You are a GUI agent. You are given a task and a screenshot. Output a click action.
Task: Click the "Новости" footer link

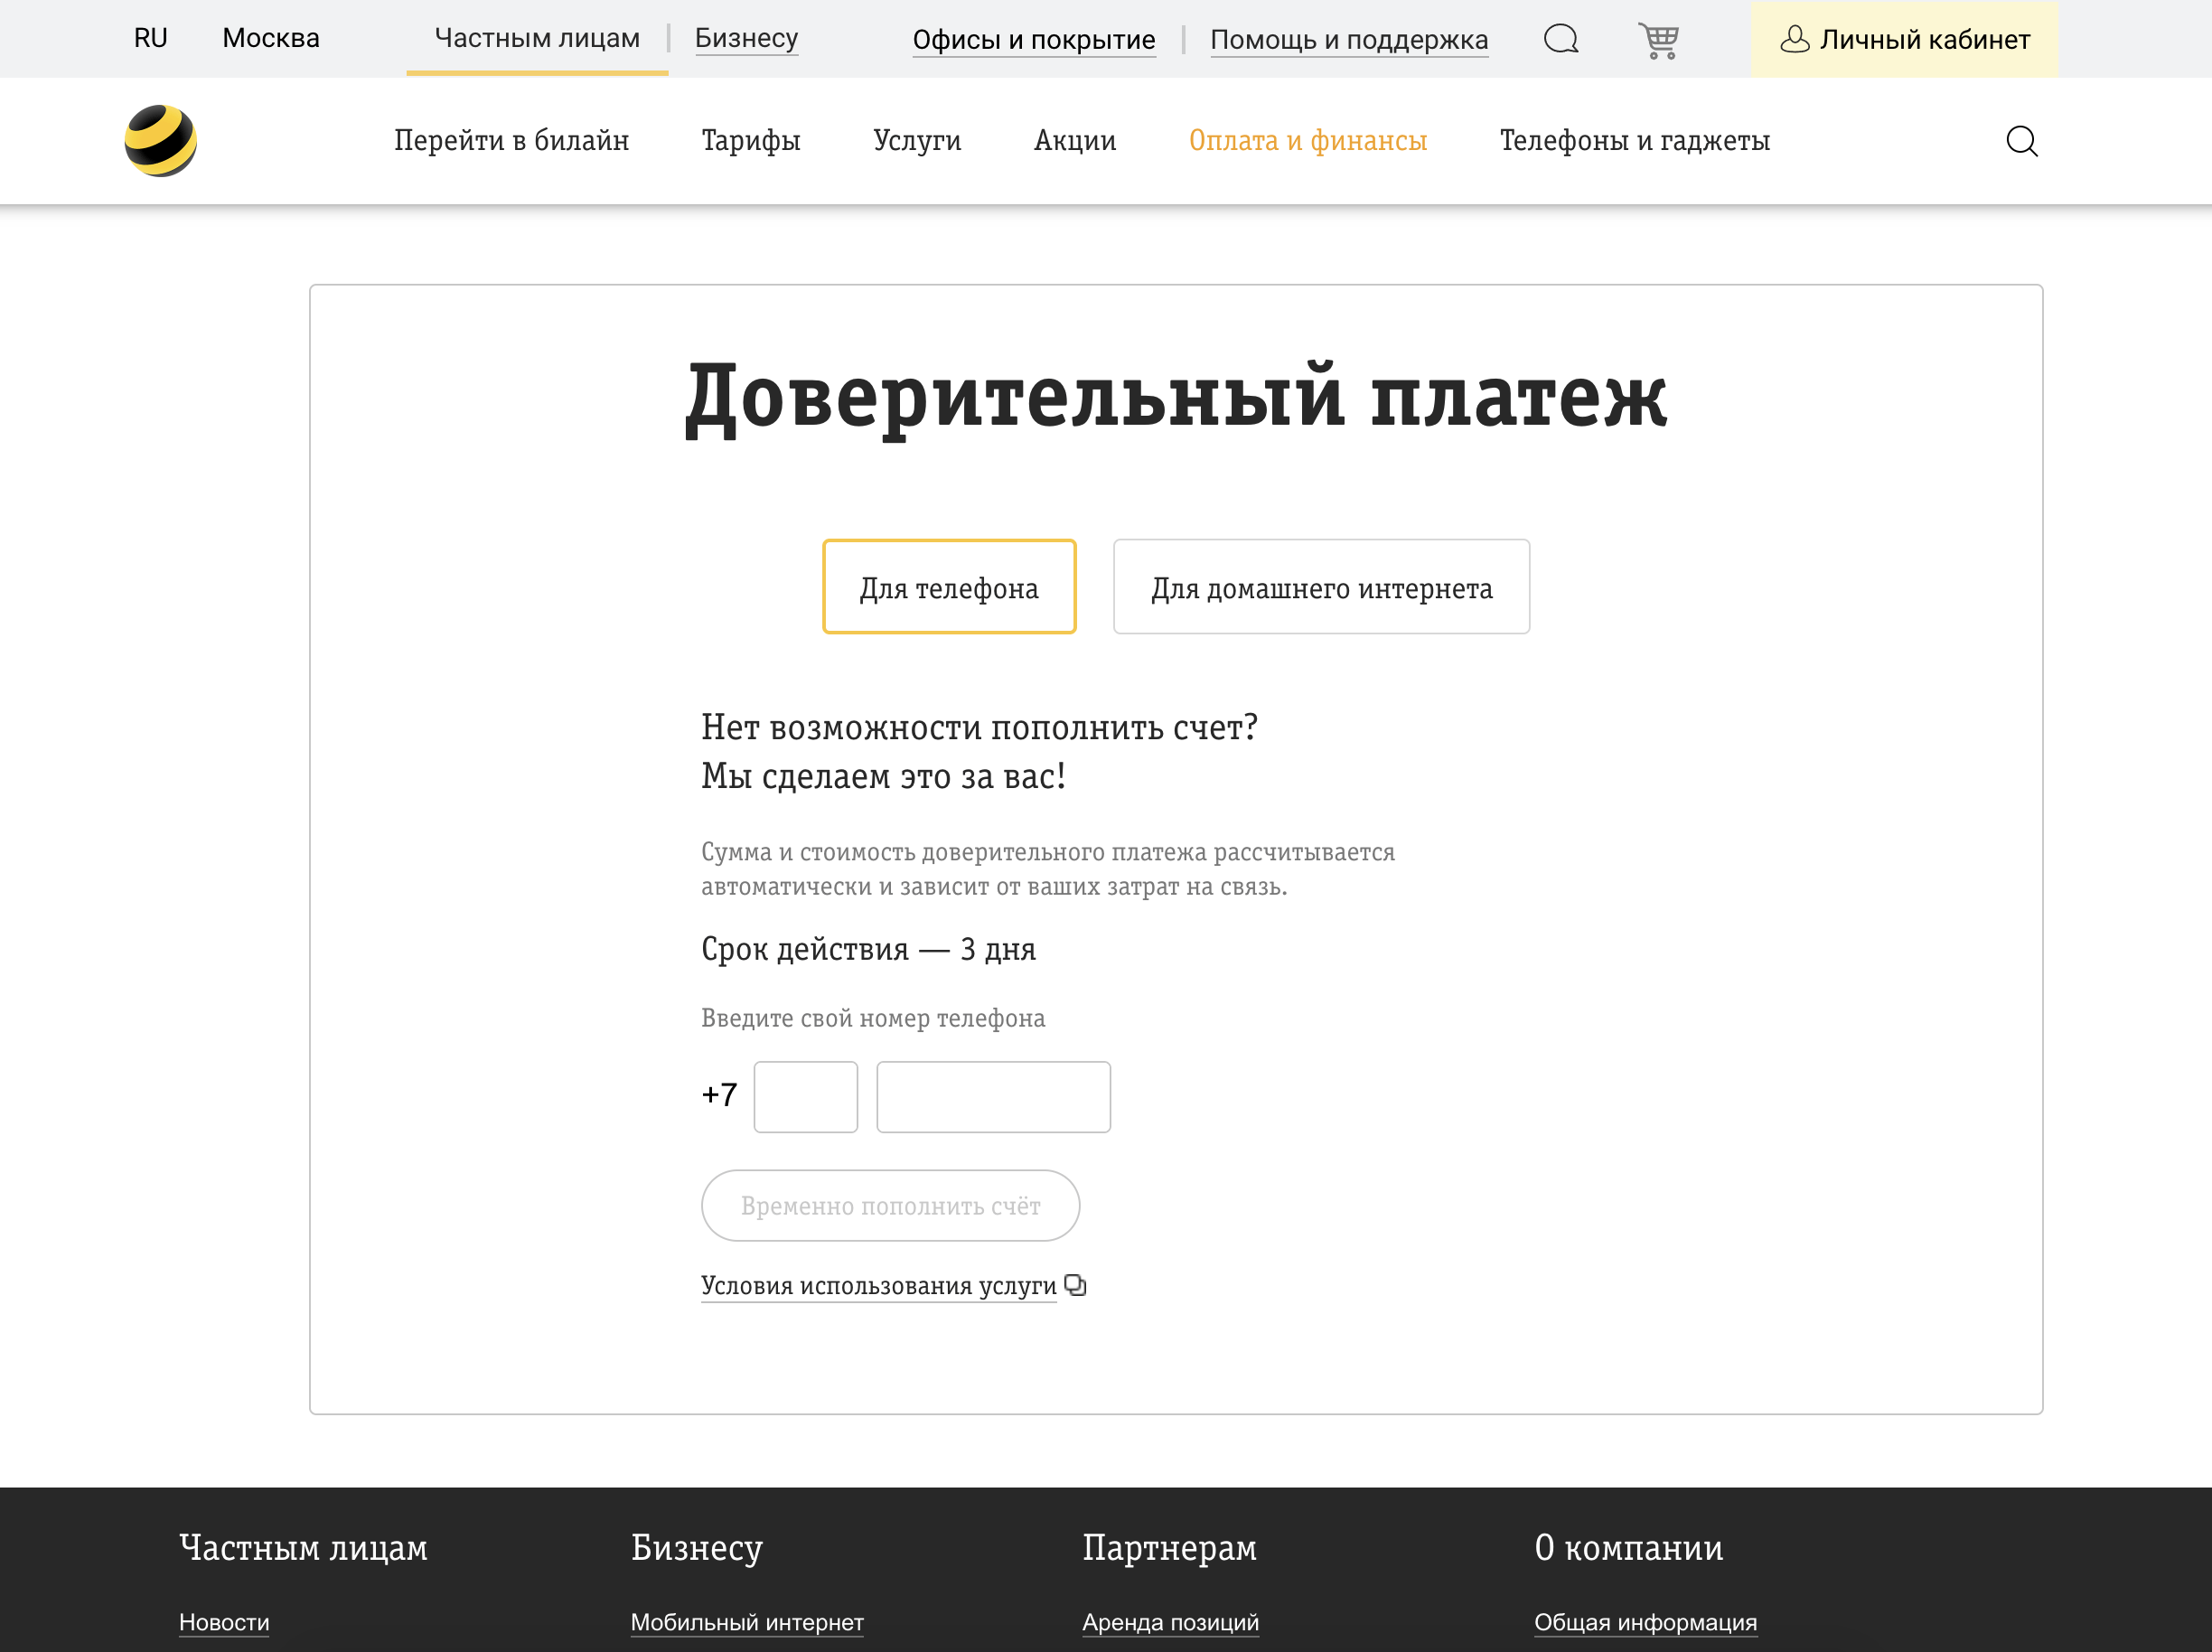coord(223,1622)
